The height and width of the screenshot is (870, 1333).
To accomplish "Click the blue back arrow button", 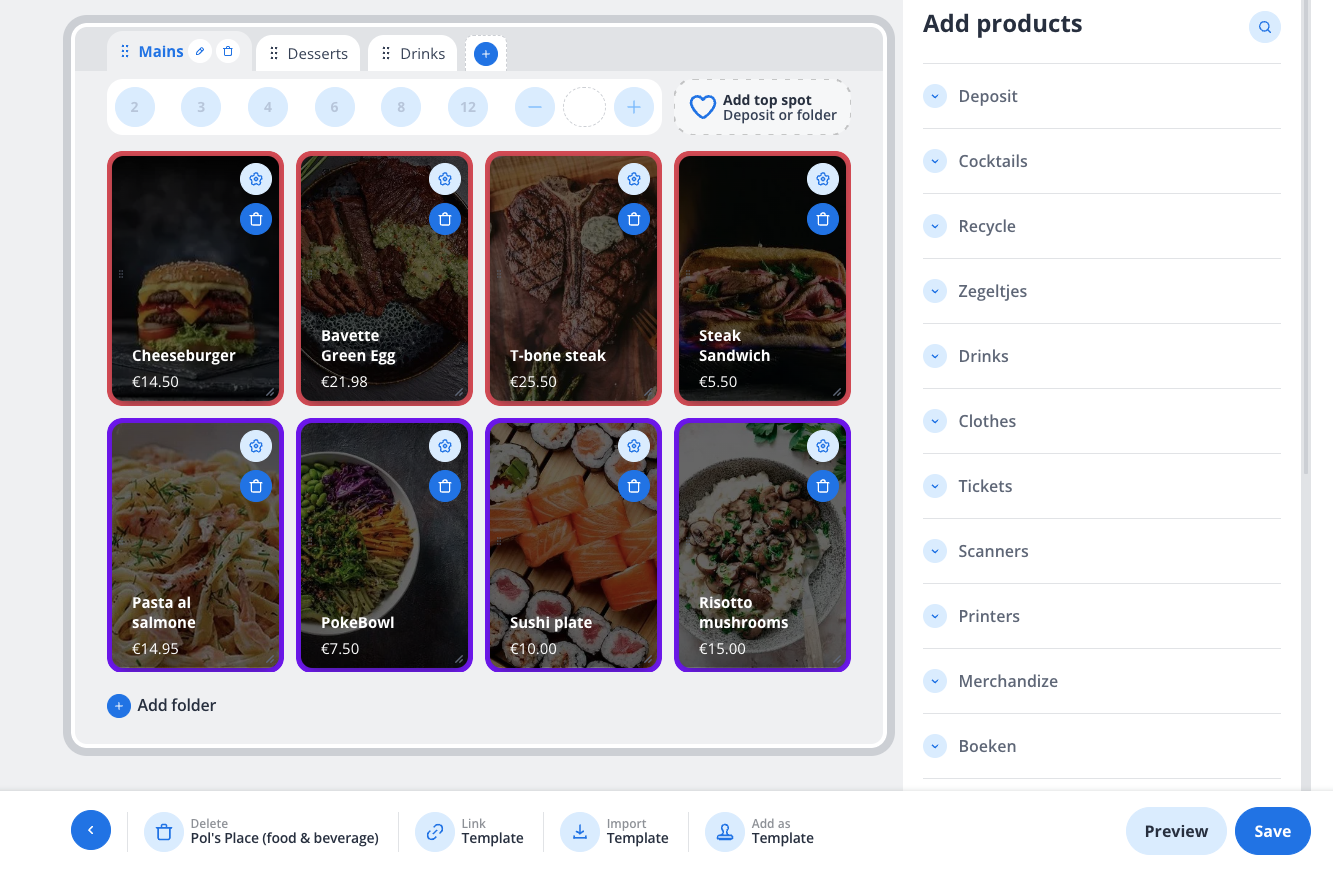I will point(91,830).
